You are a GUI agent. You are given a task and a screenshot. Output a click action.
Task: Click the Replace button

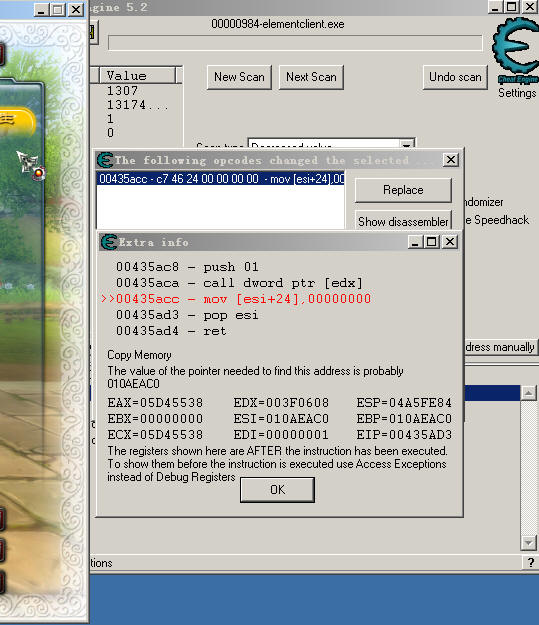[403, 190]
